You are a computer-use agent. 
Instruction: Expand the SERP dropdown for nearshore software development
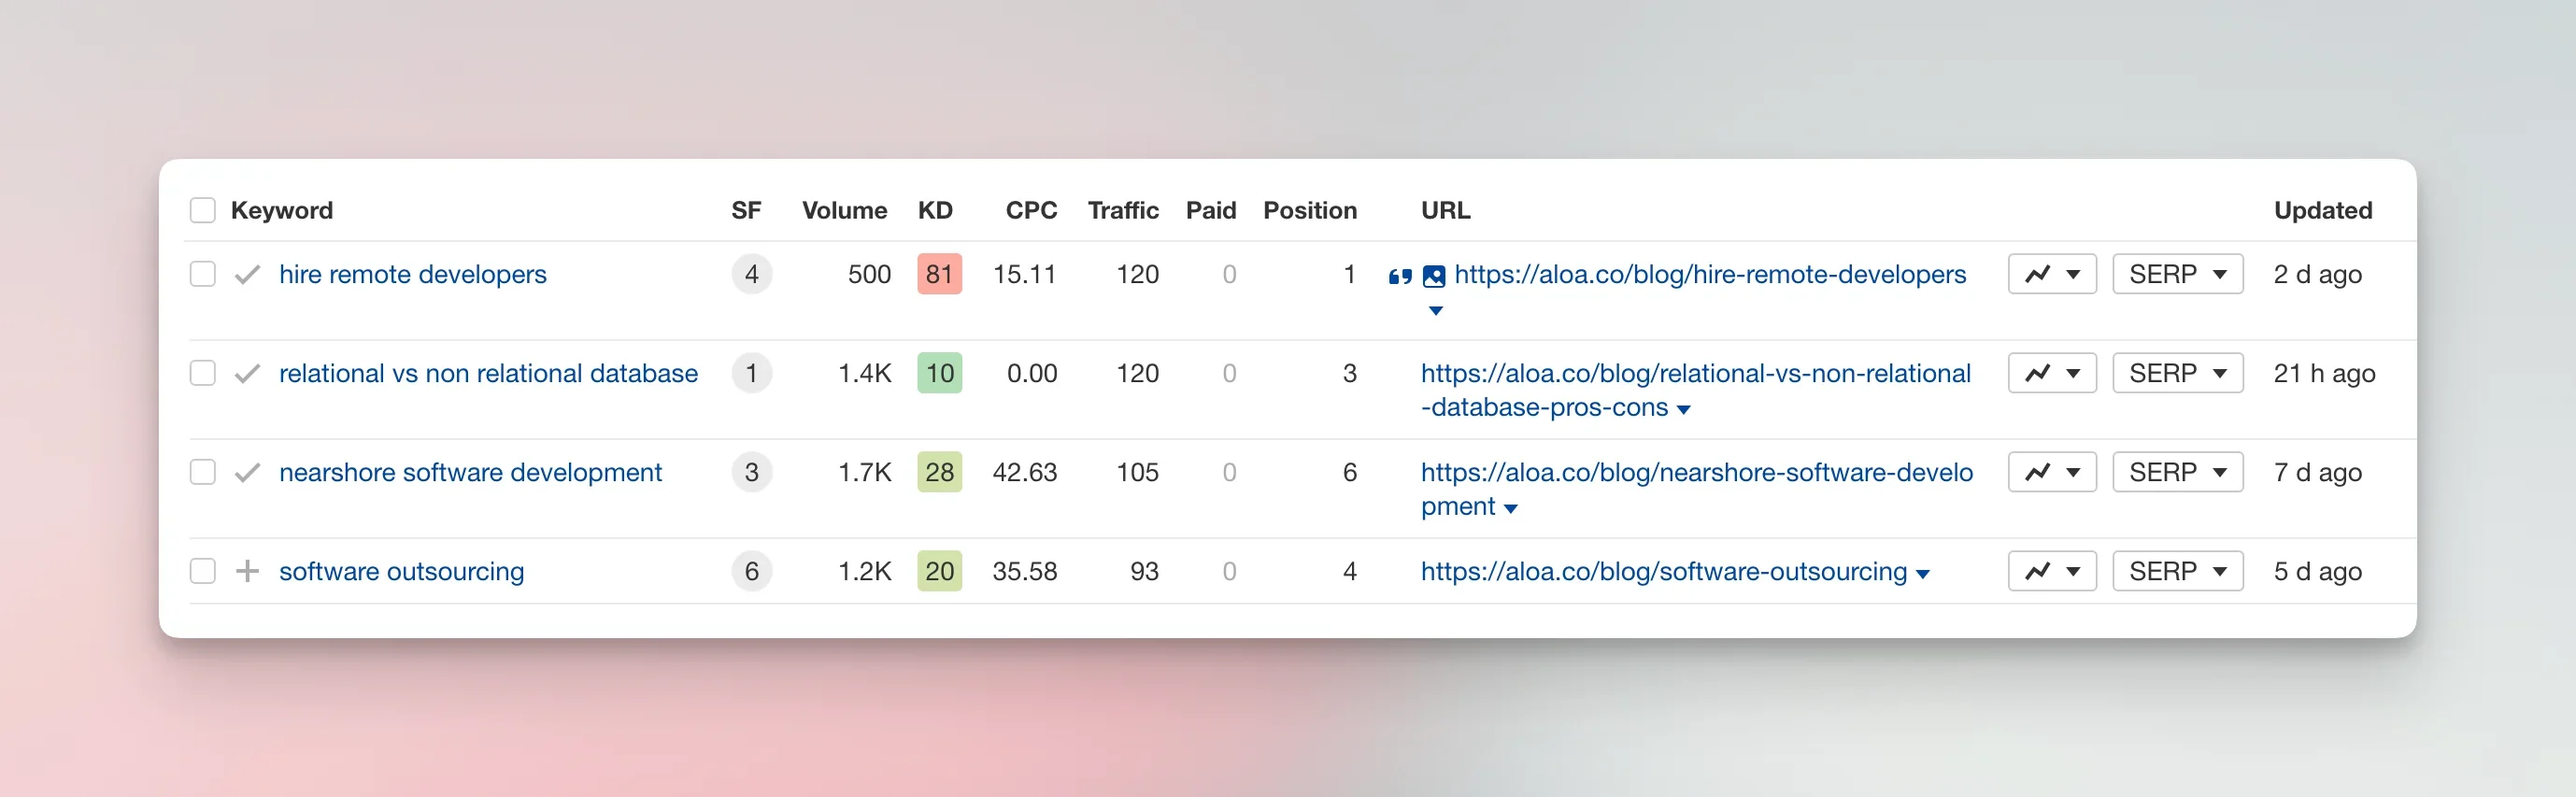2177,472
